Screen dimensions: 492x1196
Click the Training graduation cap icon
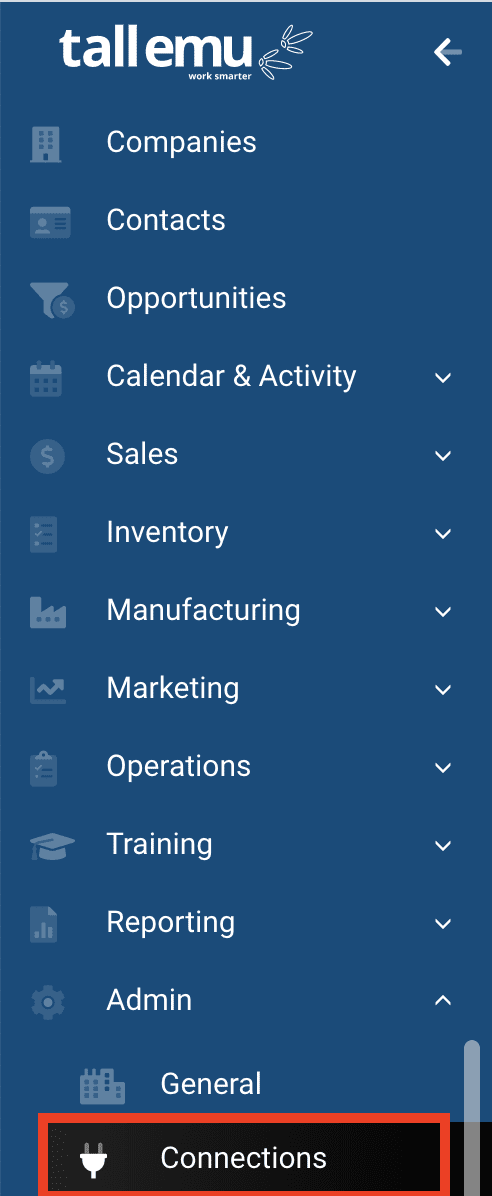53,846
